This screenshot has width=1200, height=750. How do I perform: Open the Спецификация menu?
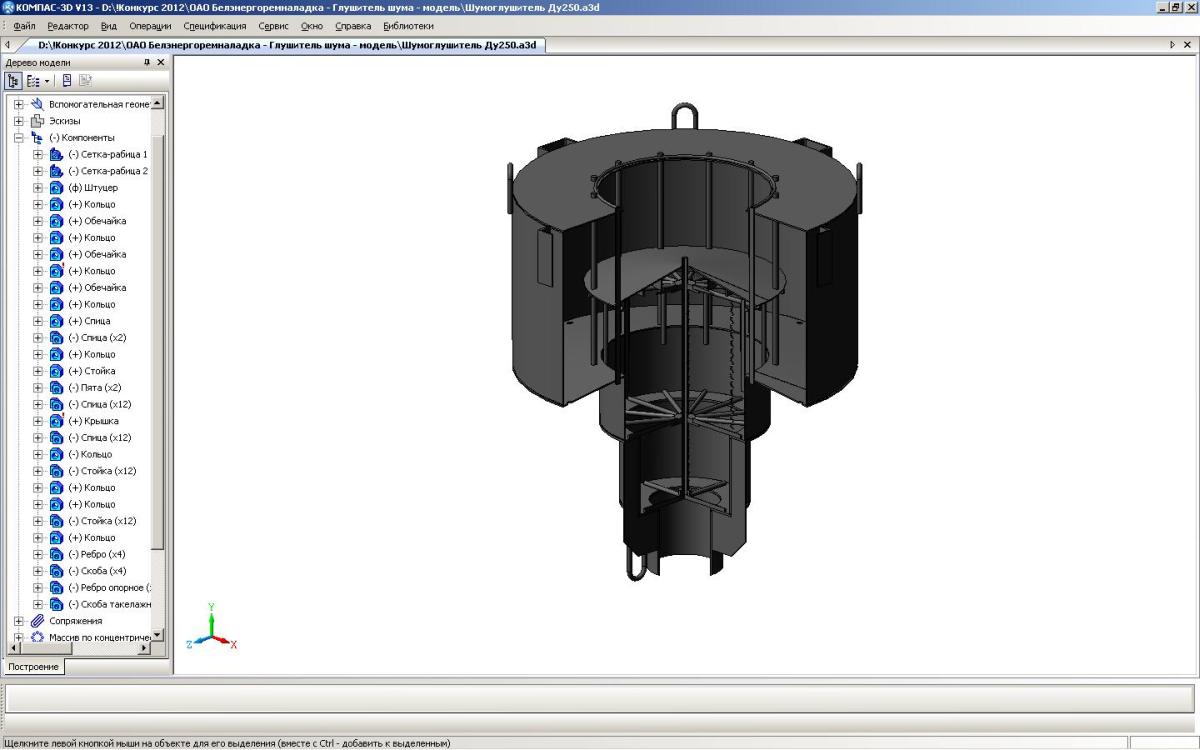pyautogui.click(x=214, y=26)
